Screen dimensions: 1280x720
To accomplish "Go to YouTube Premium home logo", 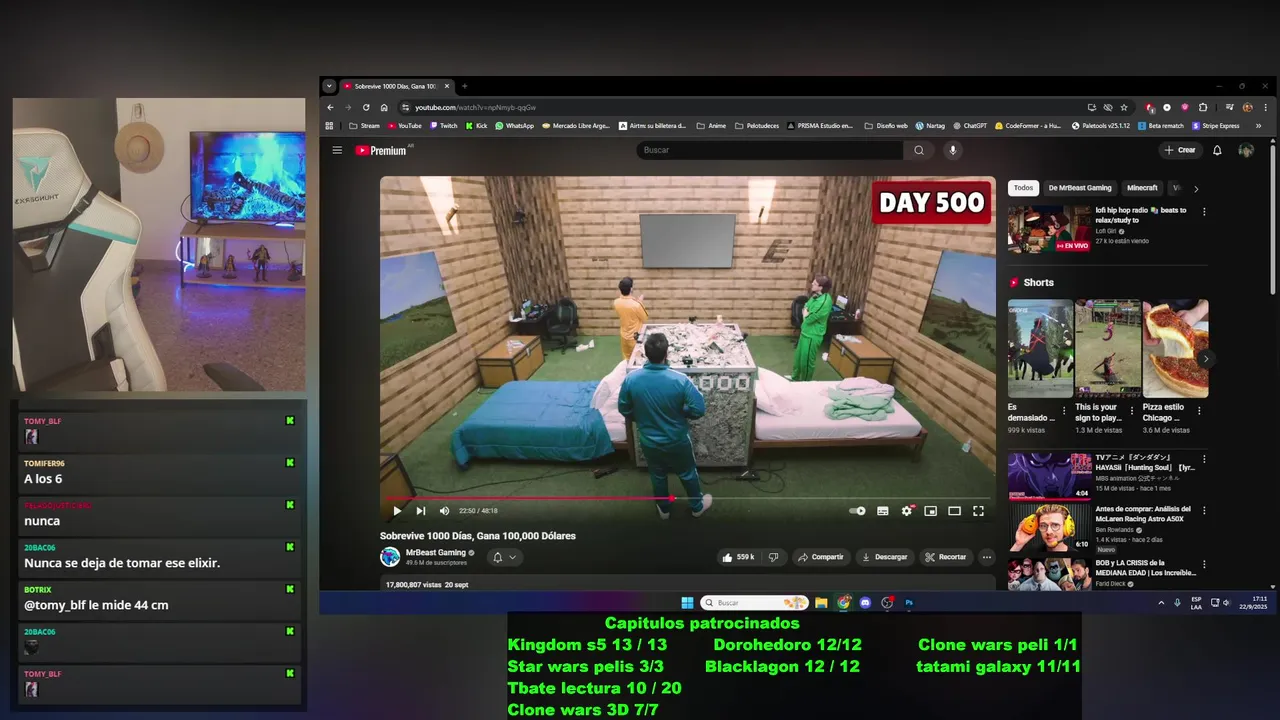I will coord(380,150).
